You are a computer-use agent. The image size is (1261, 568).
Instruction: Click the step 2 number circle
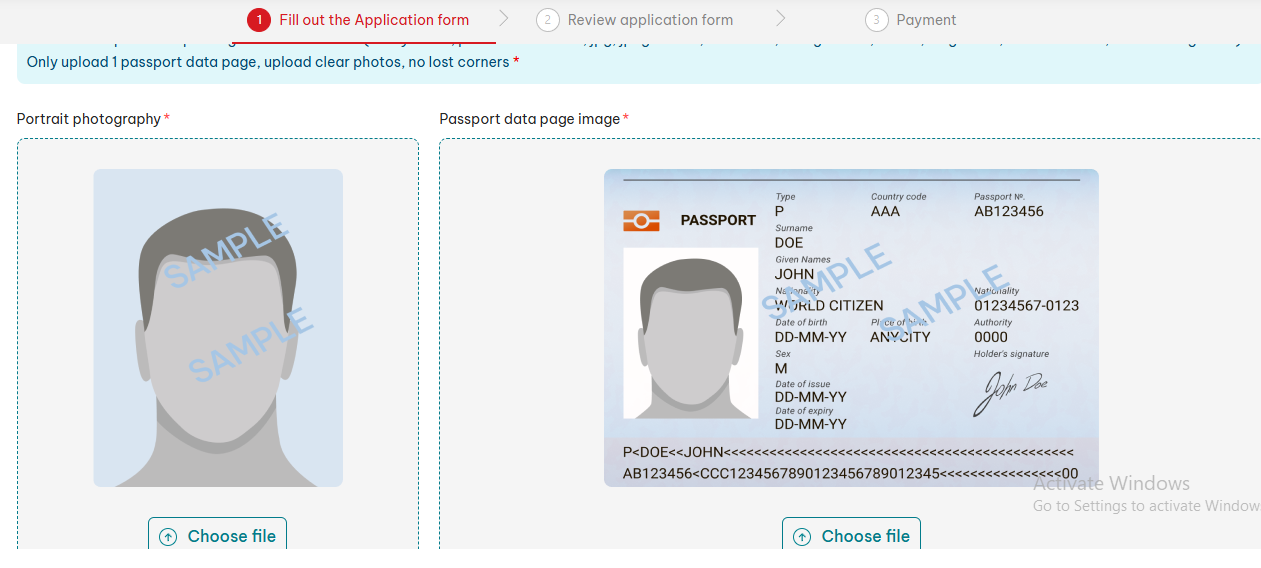point(547,20)
